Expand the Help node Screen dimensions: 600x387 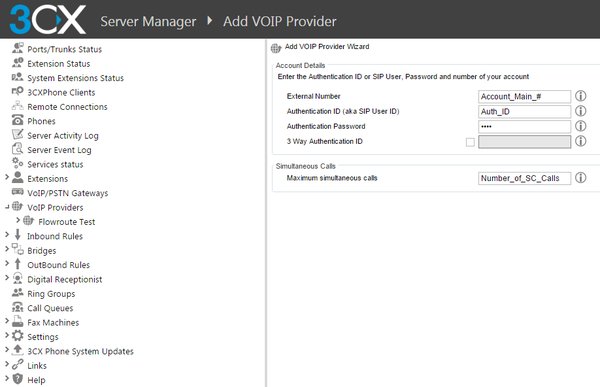7,379
